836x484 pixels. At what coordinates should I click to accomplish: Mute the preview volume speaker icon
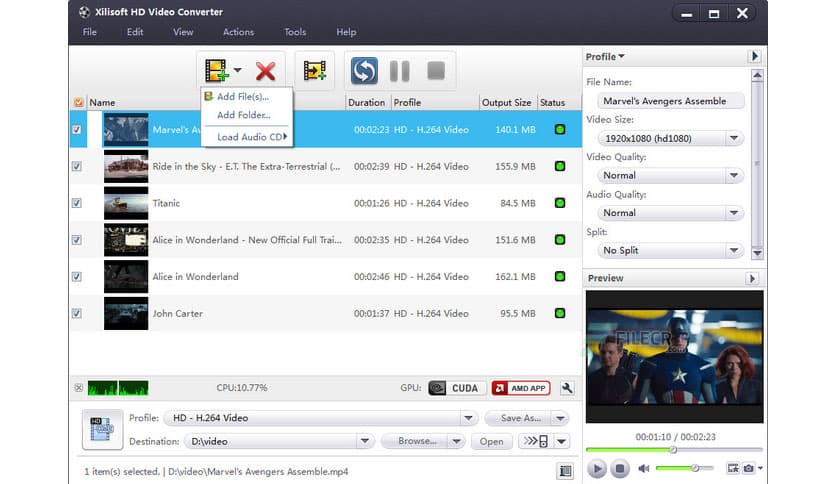tap(644, 469)
